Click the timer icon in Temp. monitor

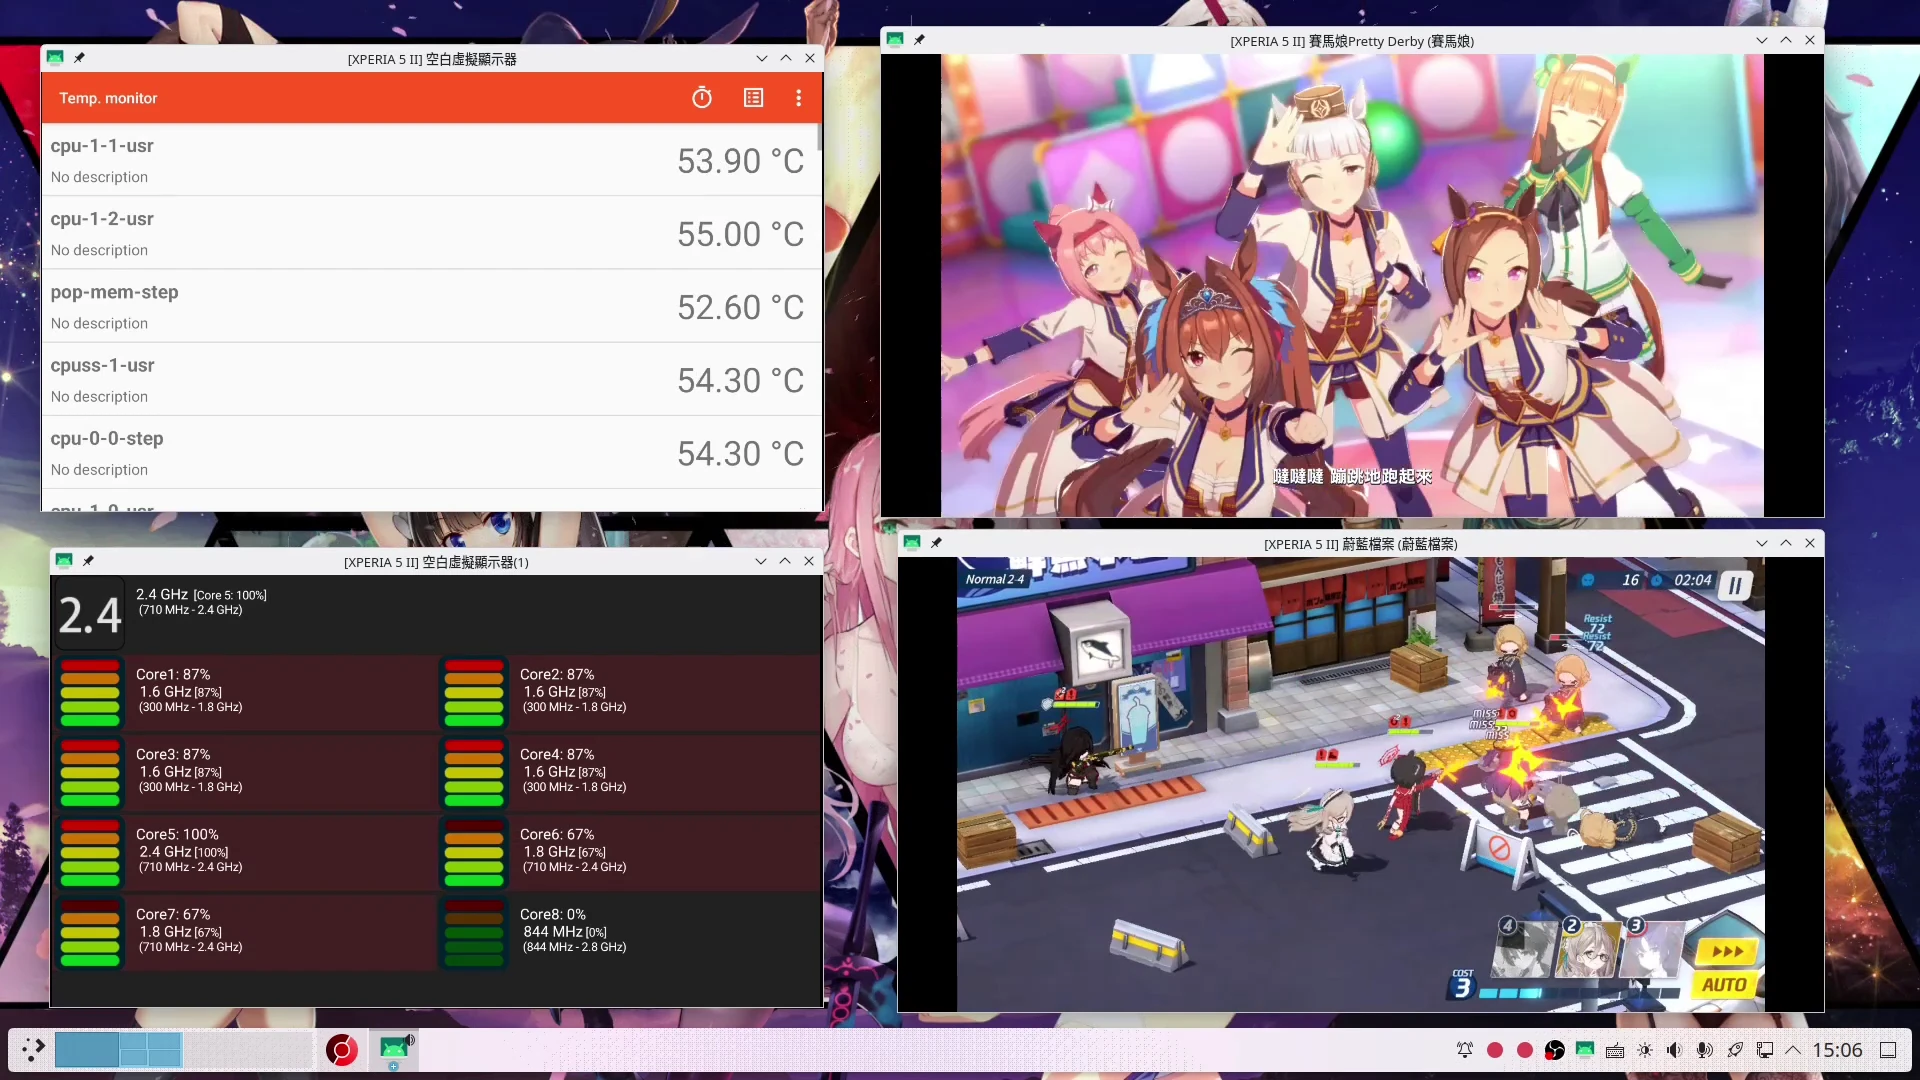click(702, 98)
